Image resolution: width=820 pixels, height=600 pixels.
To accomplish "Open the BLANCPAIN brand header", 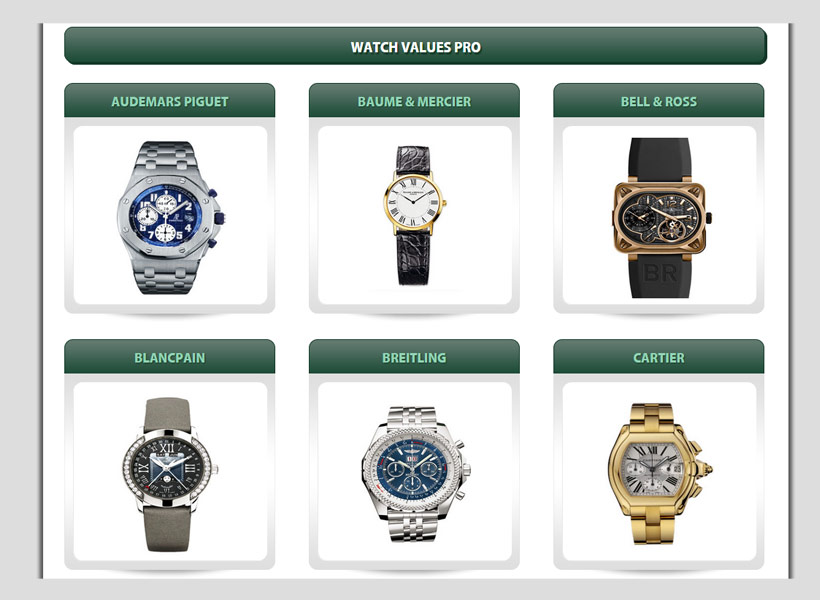I will pos(169,357).
